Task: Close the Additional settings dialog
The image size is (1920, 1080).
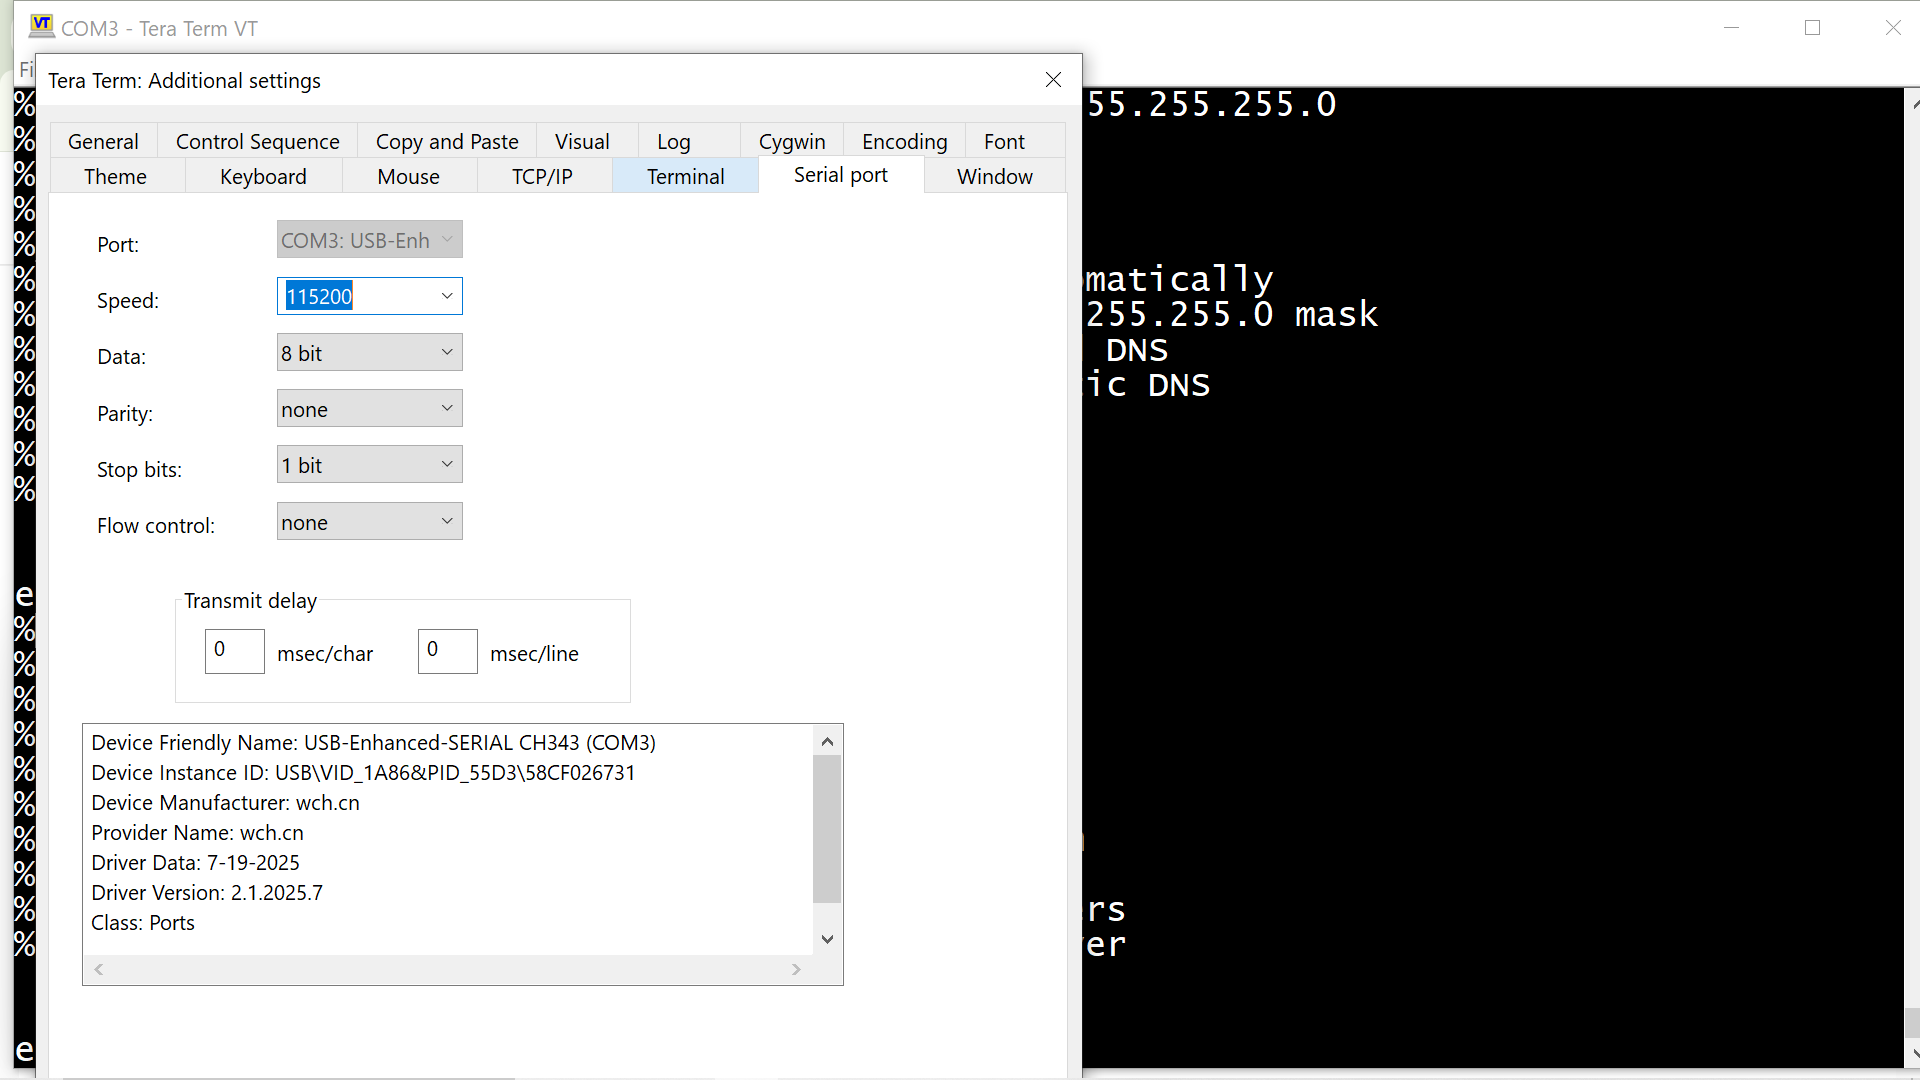Action: pyautogui.click(x=1053, y=80)
